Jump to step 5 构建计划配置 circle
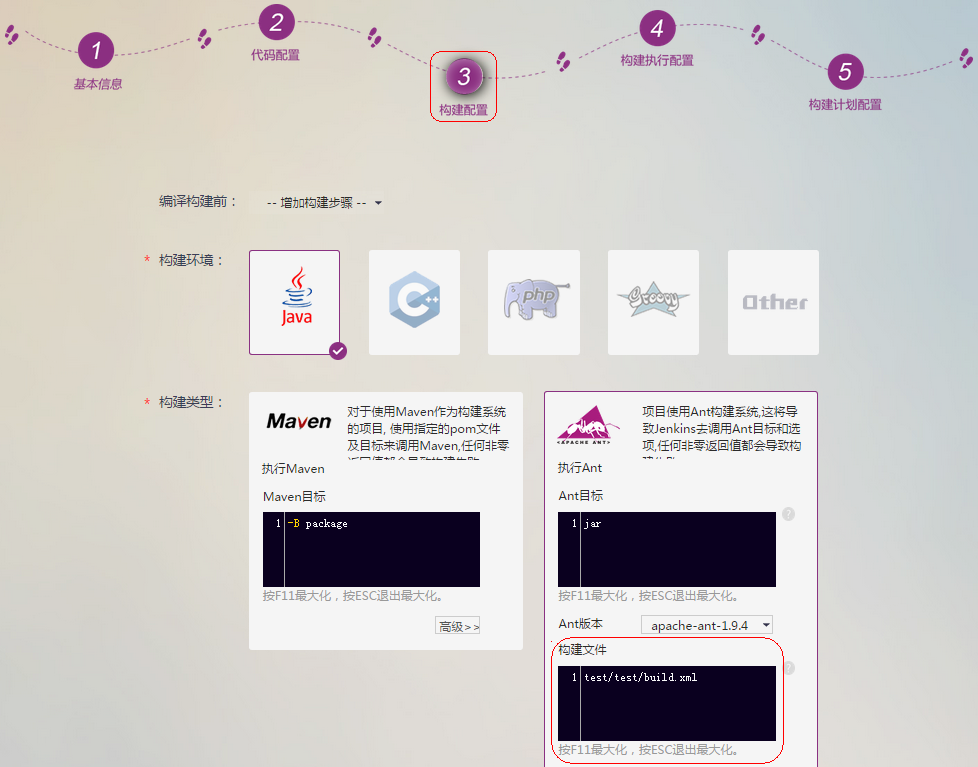 click(845, 72)
